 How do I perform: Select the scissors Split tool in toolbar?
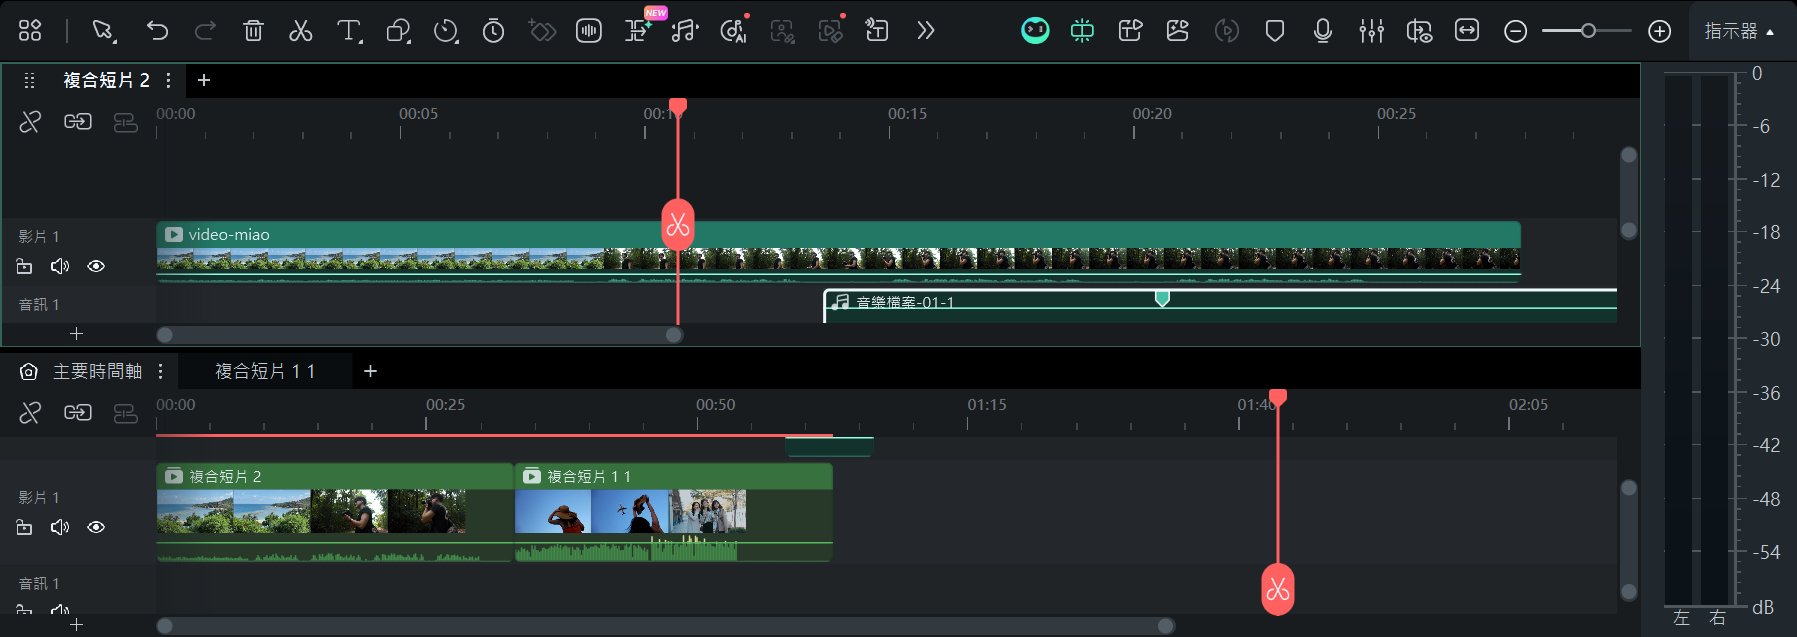(x=300, y=31)
